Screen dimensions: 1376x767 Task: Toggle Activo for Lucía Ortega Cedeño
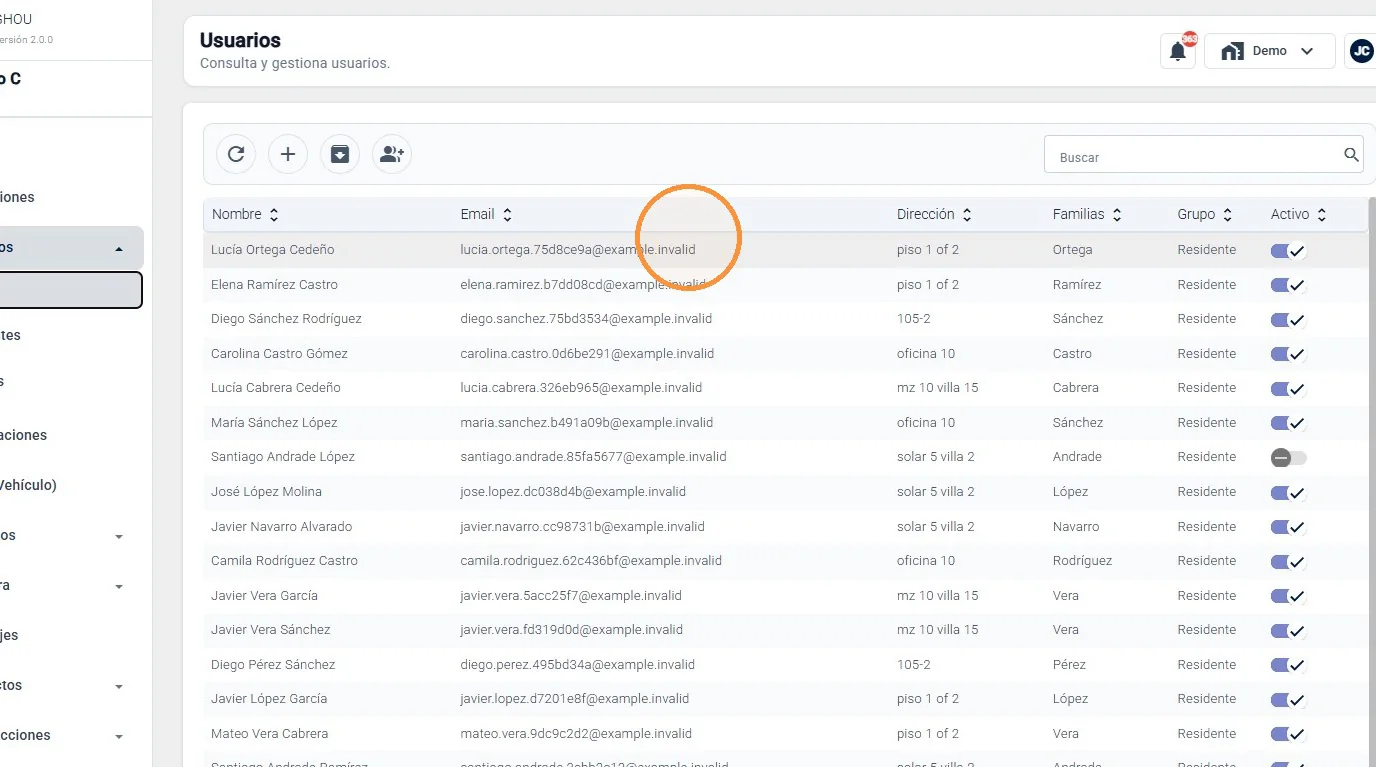[x=1289, y=251]
